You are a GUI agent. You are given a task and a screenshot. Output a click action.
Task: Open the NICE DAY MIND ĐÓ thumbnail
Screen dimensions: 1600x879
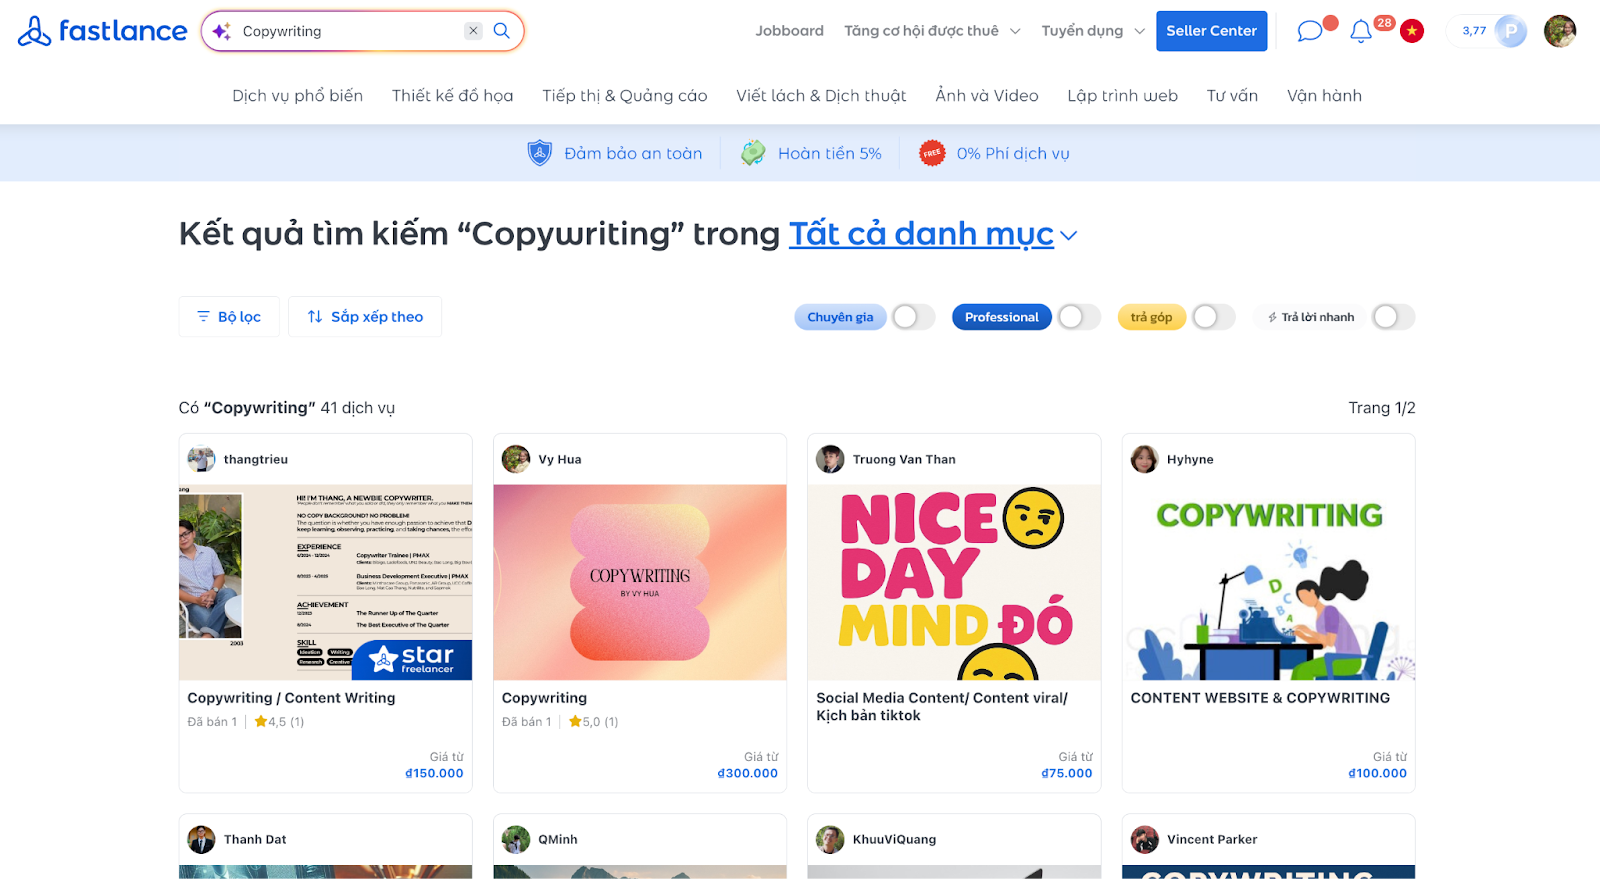pyautogui.click(x=954, y=582)
